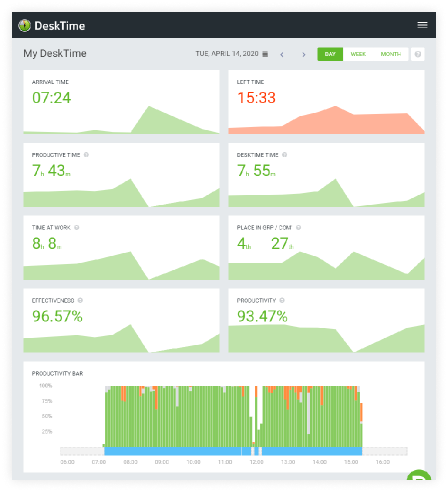
Task: Click info icon next to DeskTime Time
Action: click(284, 155)
